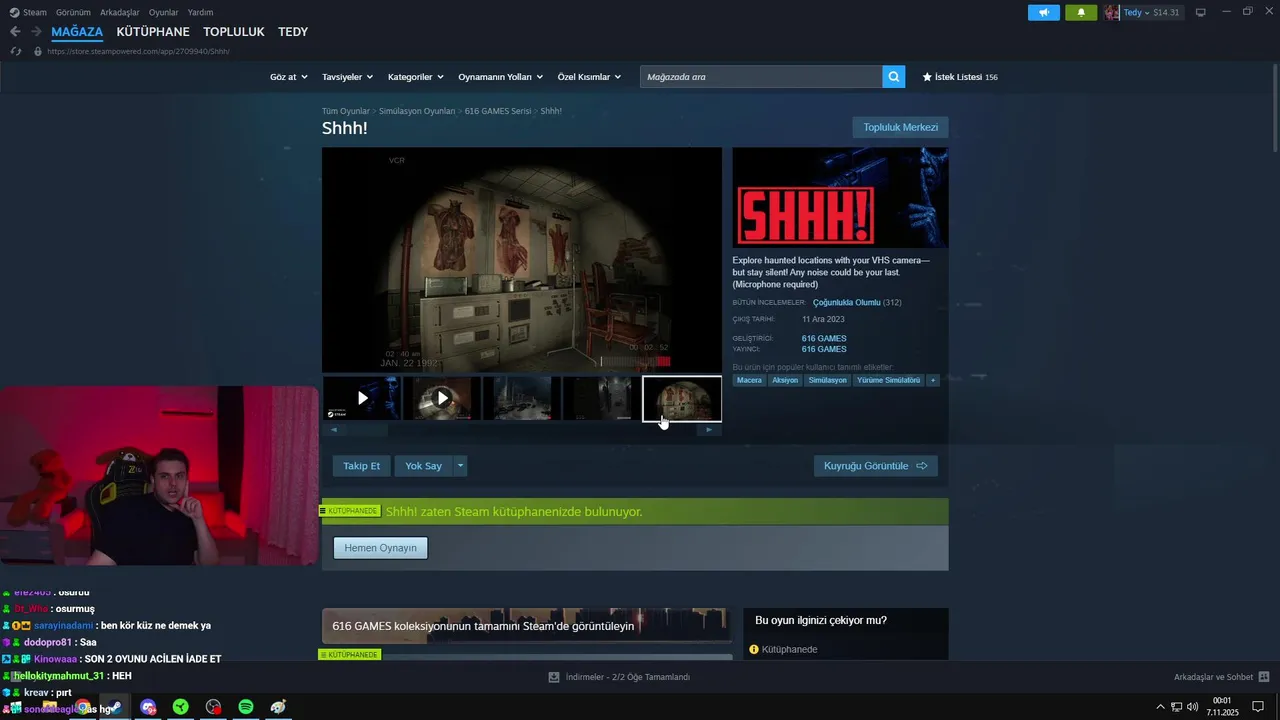
Task: Click the 616 GAMES Serisi breadcrumb
Action: [x=498, y=111]
